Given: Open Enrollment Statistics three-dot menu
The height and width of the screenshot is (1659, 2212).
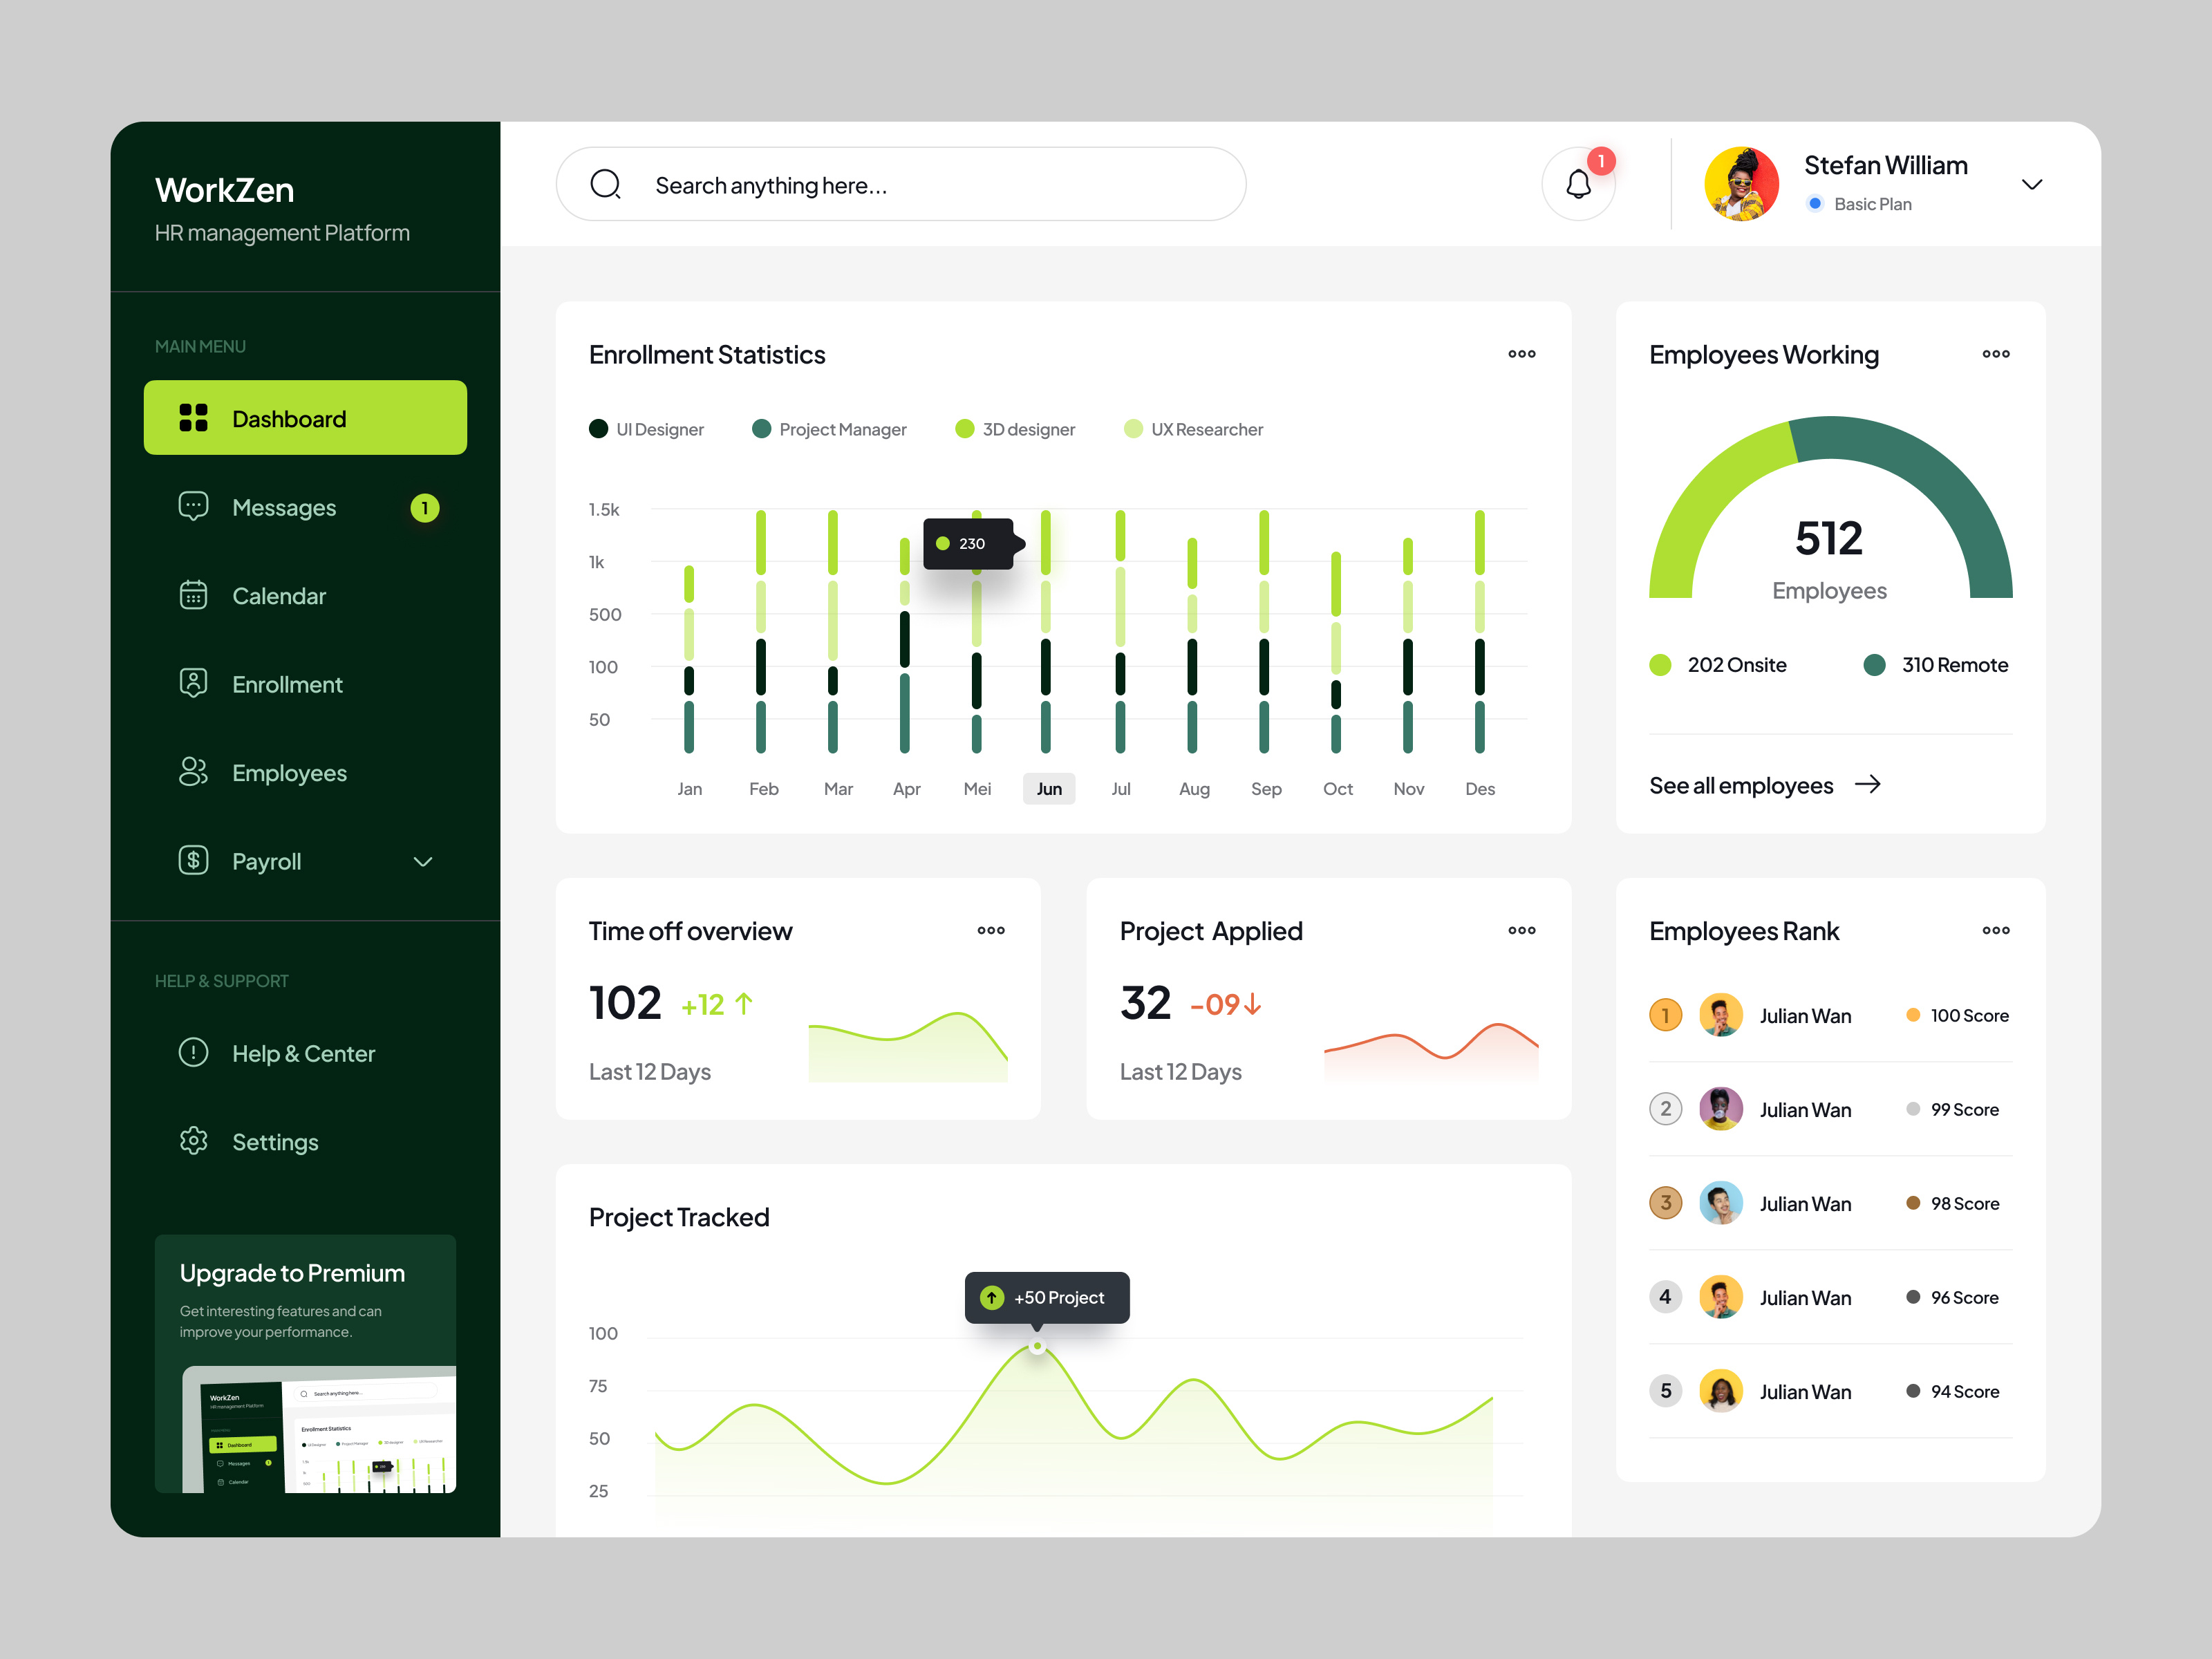Looking at the screenshot, I should tap(1521, 354).
